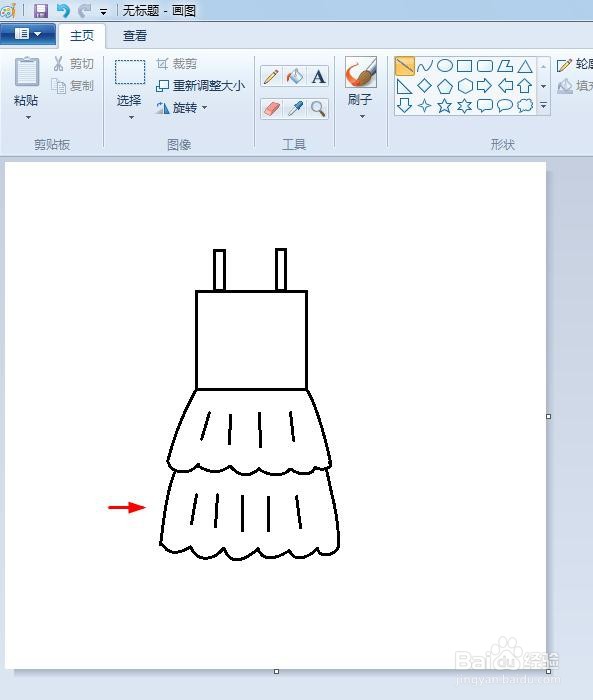
Task: Click the 刷子 brush icon
Action: point(361,72)
